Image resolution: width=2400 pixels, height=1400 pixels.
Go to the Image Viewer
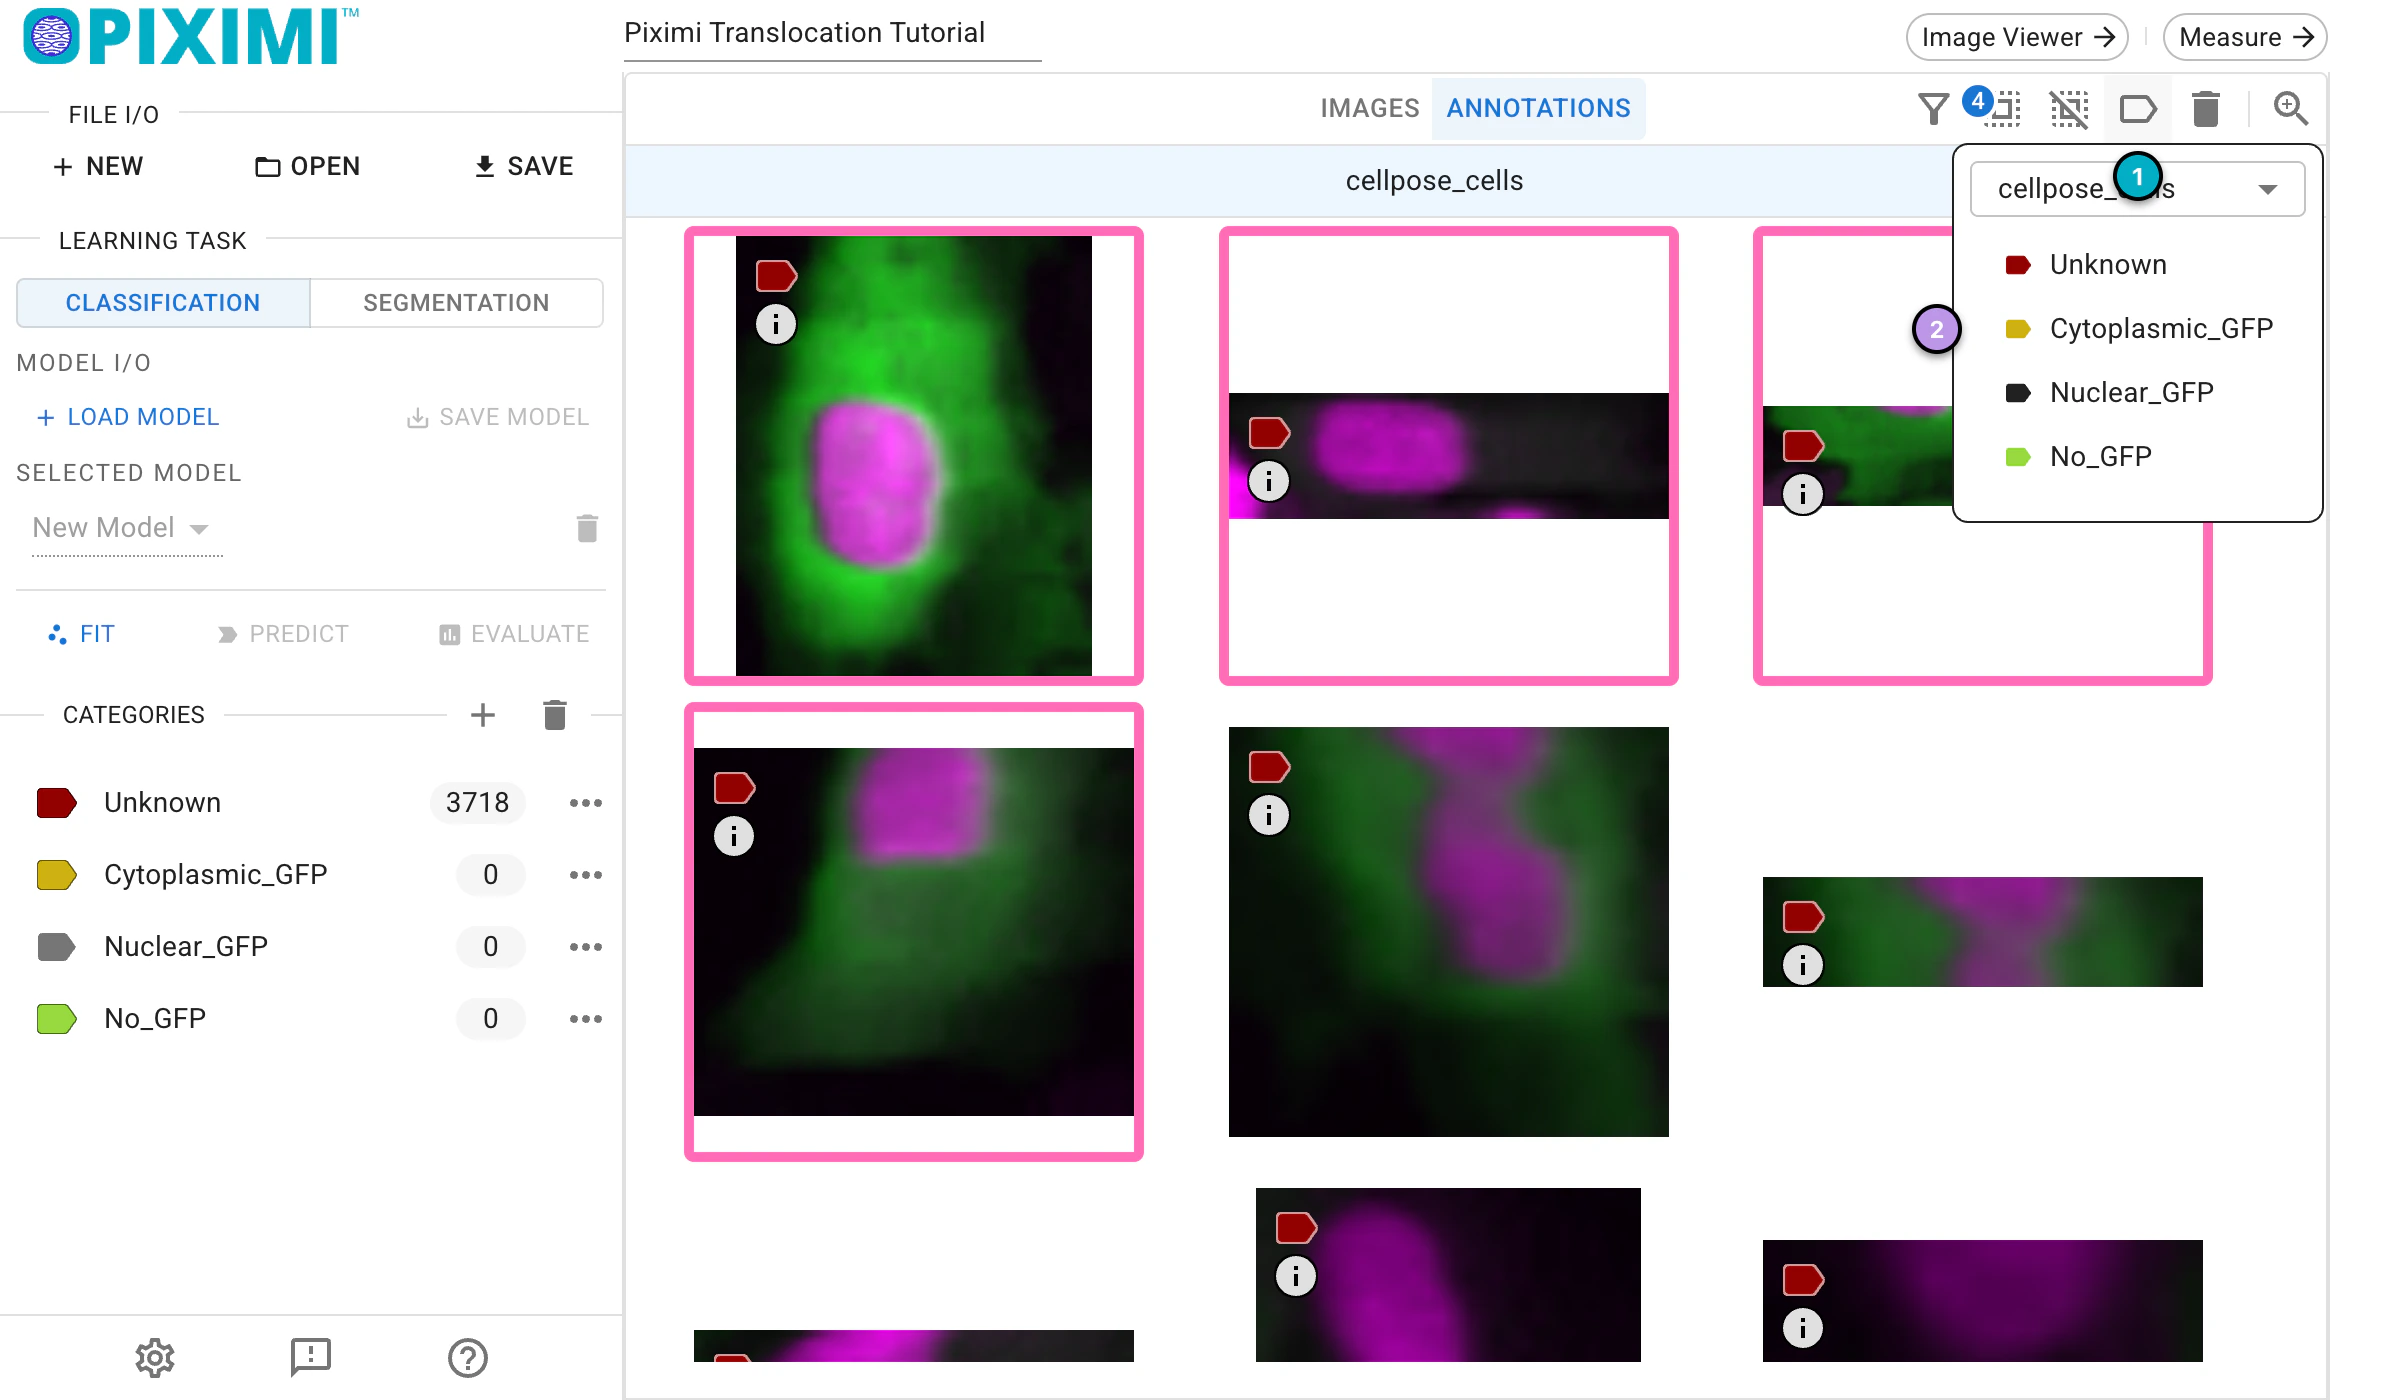(2017, 37)
